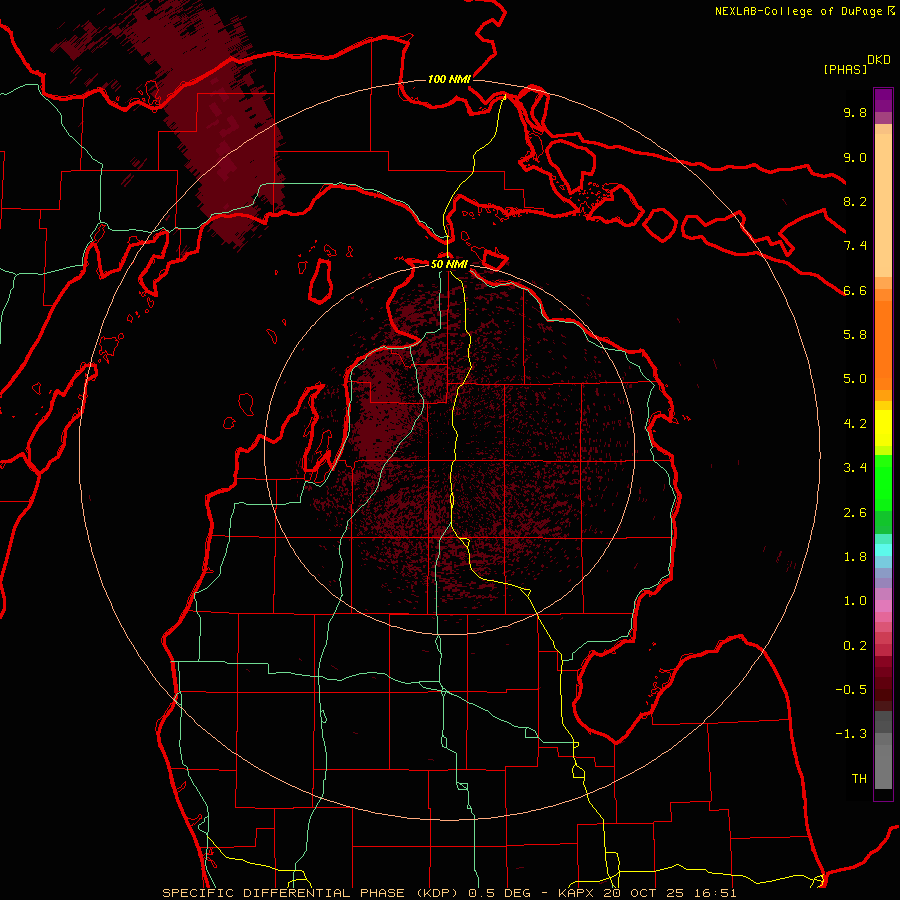Click the 2.6 scale value
Screen dimensions: 900x900
pos(855,513)
